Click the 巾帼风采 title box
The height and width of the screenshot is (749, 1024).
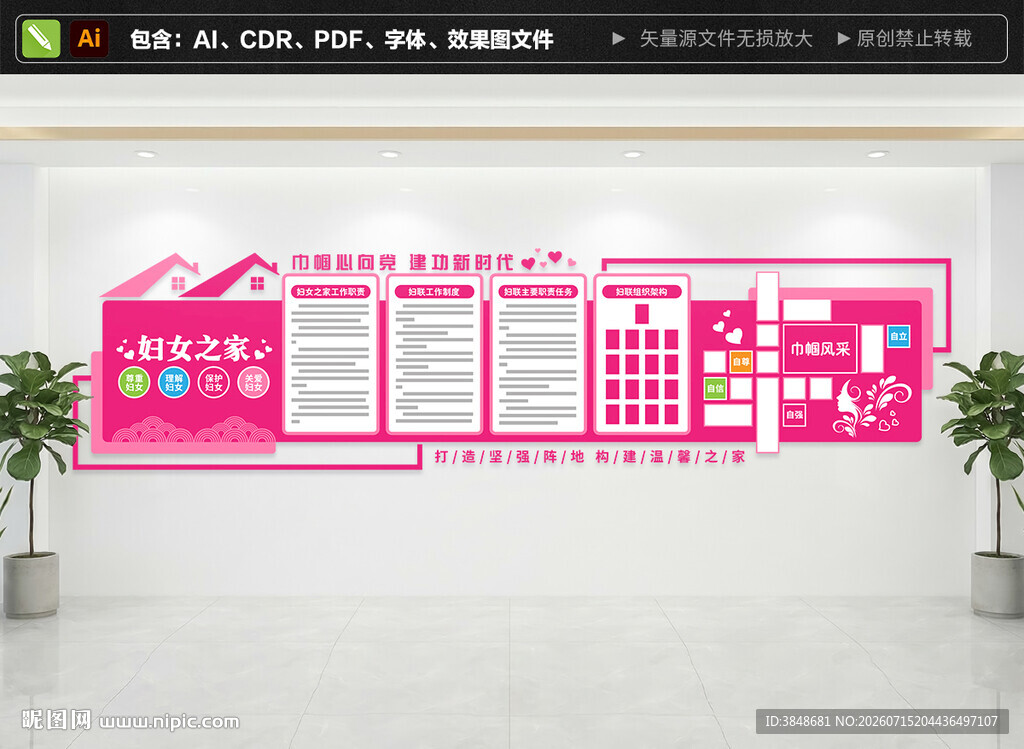(820, 349)
